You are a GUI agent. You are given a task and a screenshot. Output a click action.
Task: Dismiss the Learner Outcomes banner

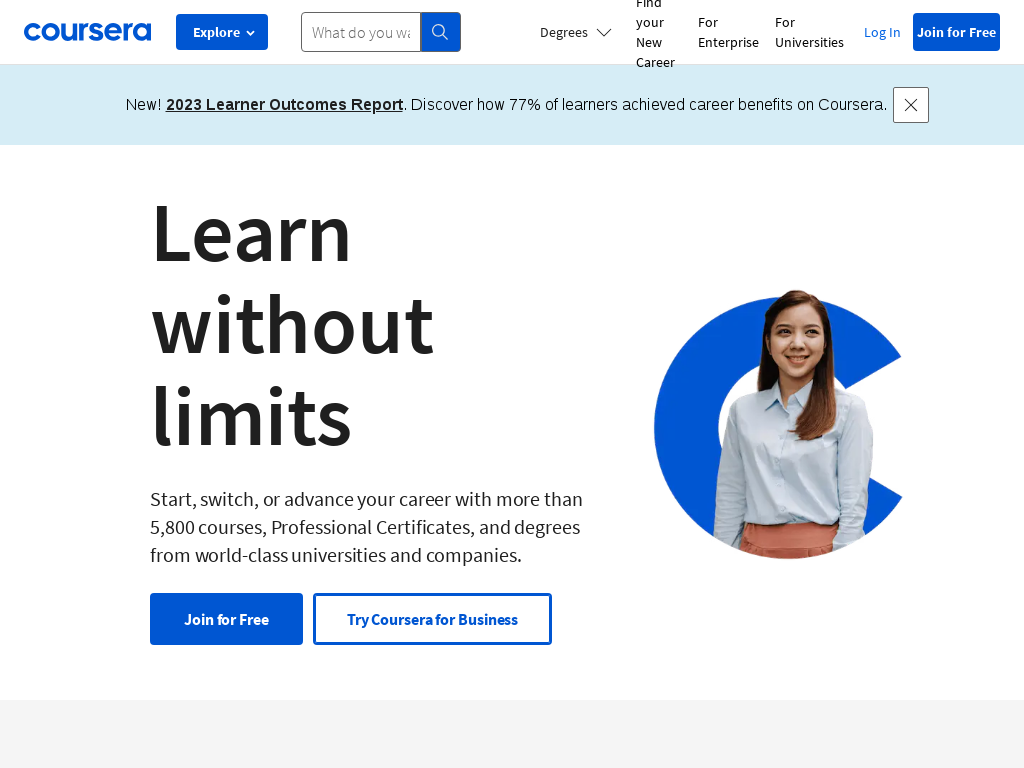click(x=910, y=104)
